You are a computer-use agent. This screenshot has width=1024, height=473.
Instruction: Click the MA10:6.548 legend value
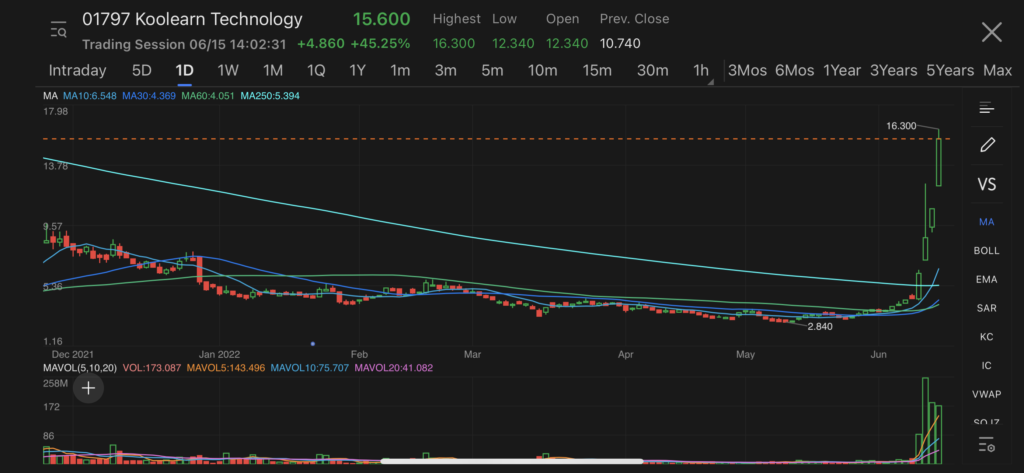[x=89, y=96]
